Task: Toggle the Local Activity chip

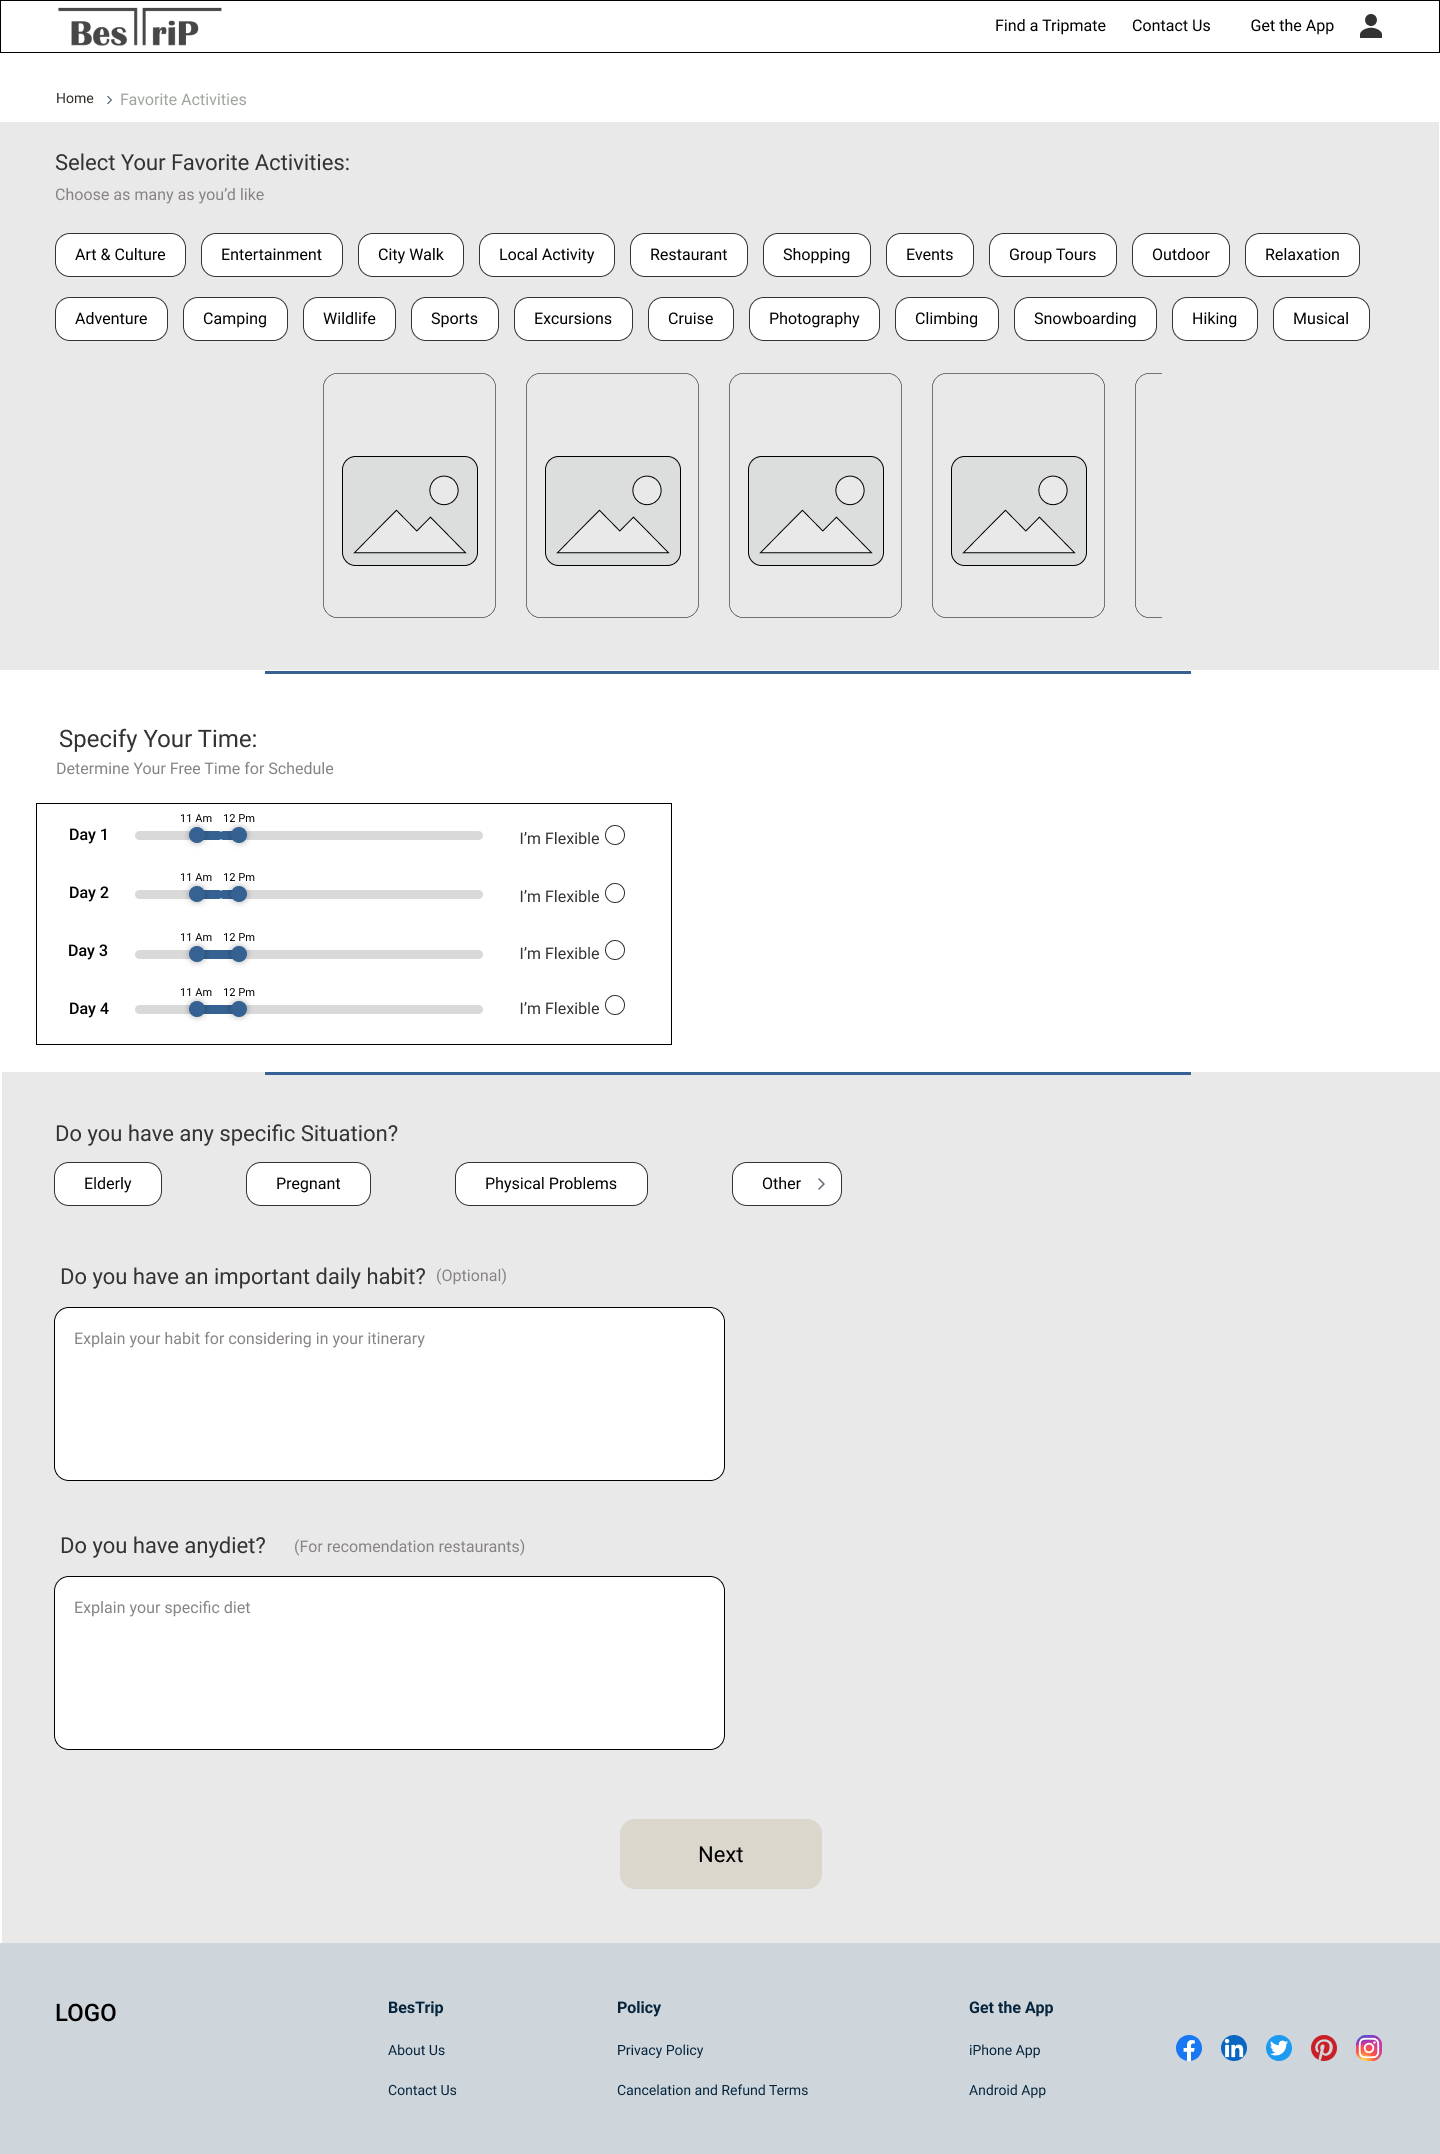Action: click(x=547, y=255)
